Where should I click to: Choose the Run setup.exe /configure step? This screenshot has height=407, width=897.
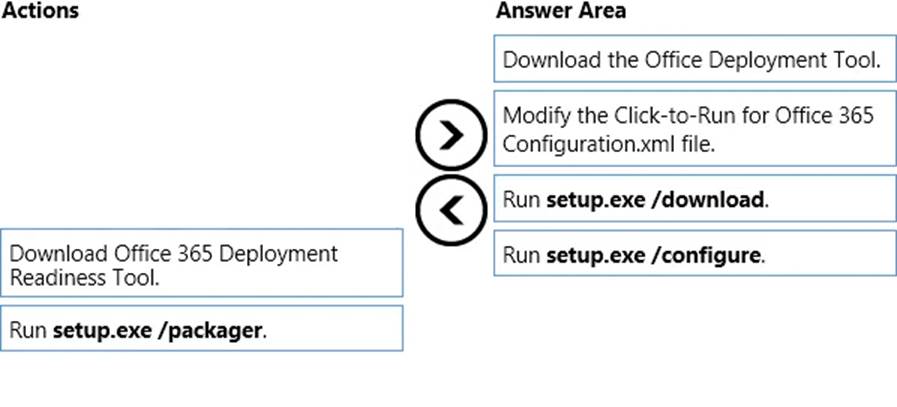point(694,254)
